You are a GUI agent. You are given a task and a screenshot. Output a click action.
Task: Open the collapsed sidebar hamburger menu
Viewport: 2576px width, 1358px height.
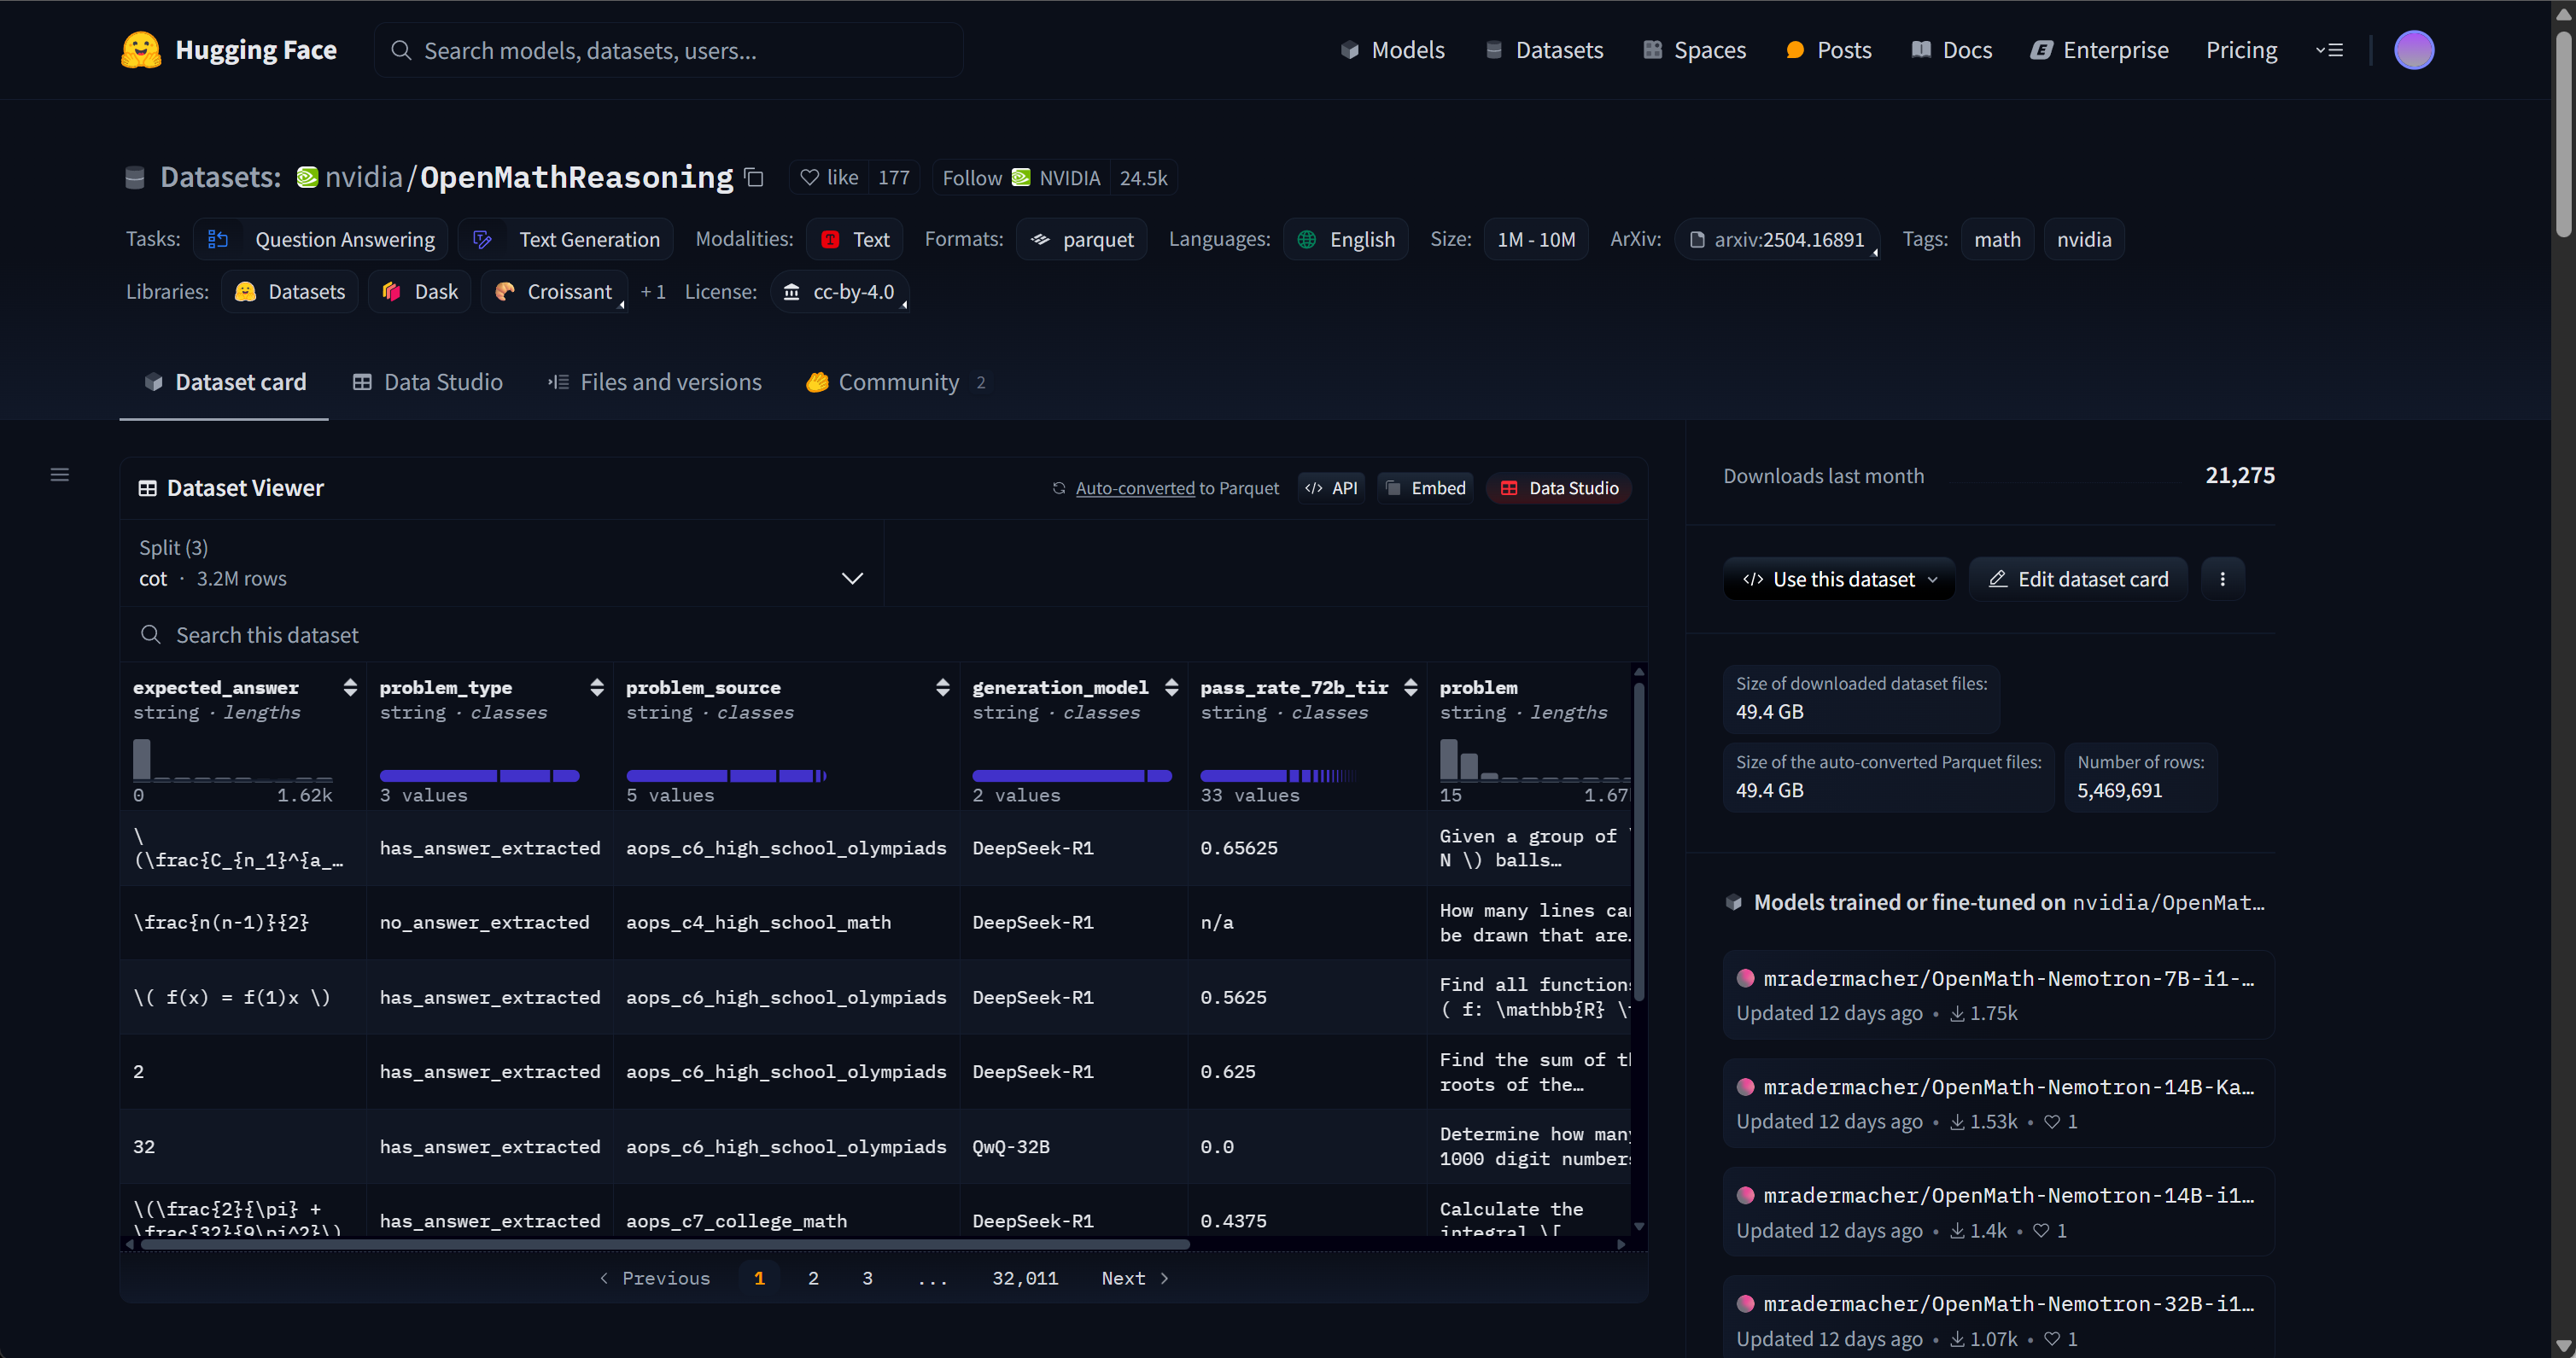[60, 475]
